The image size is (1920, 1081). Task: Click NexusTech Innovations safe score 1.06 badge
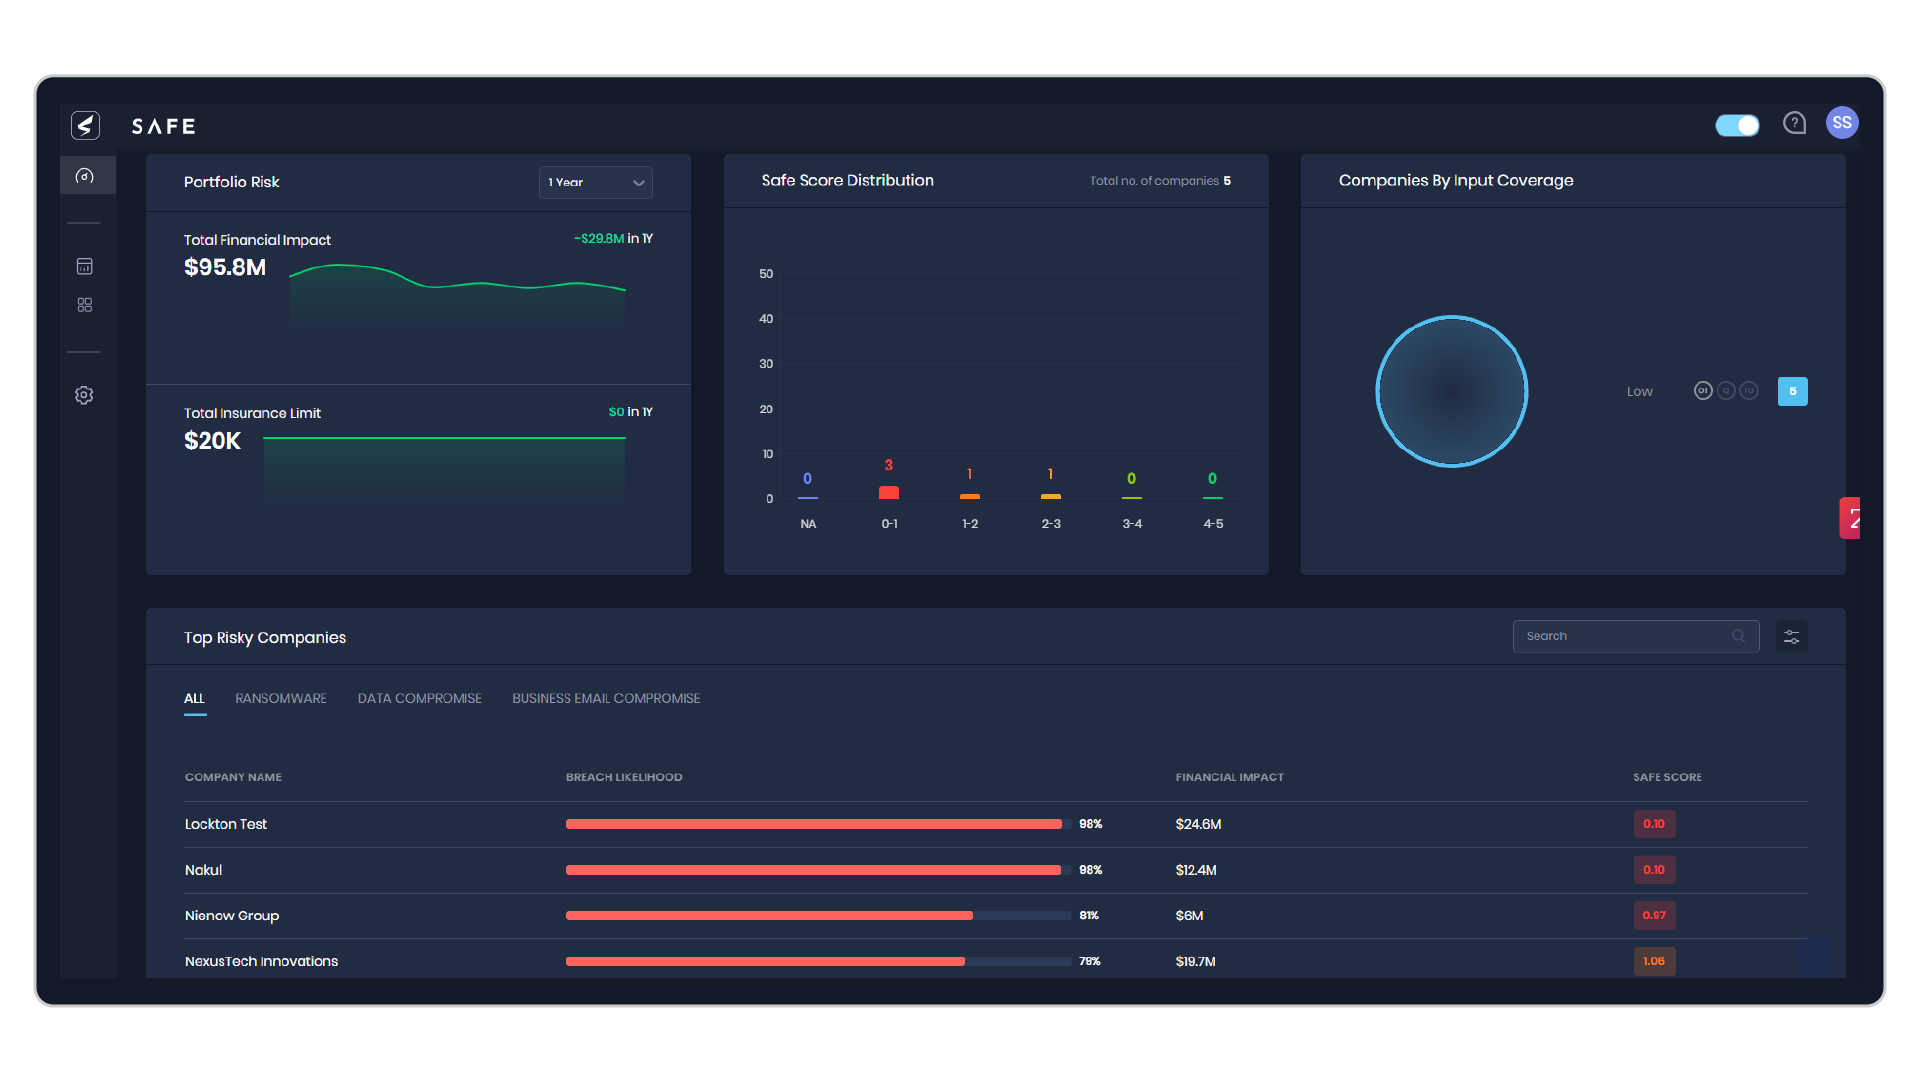[x=1654, y=961]
